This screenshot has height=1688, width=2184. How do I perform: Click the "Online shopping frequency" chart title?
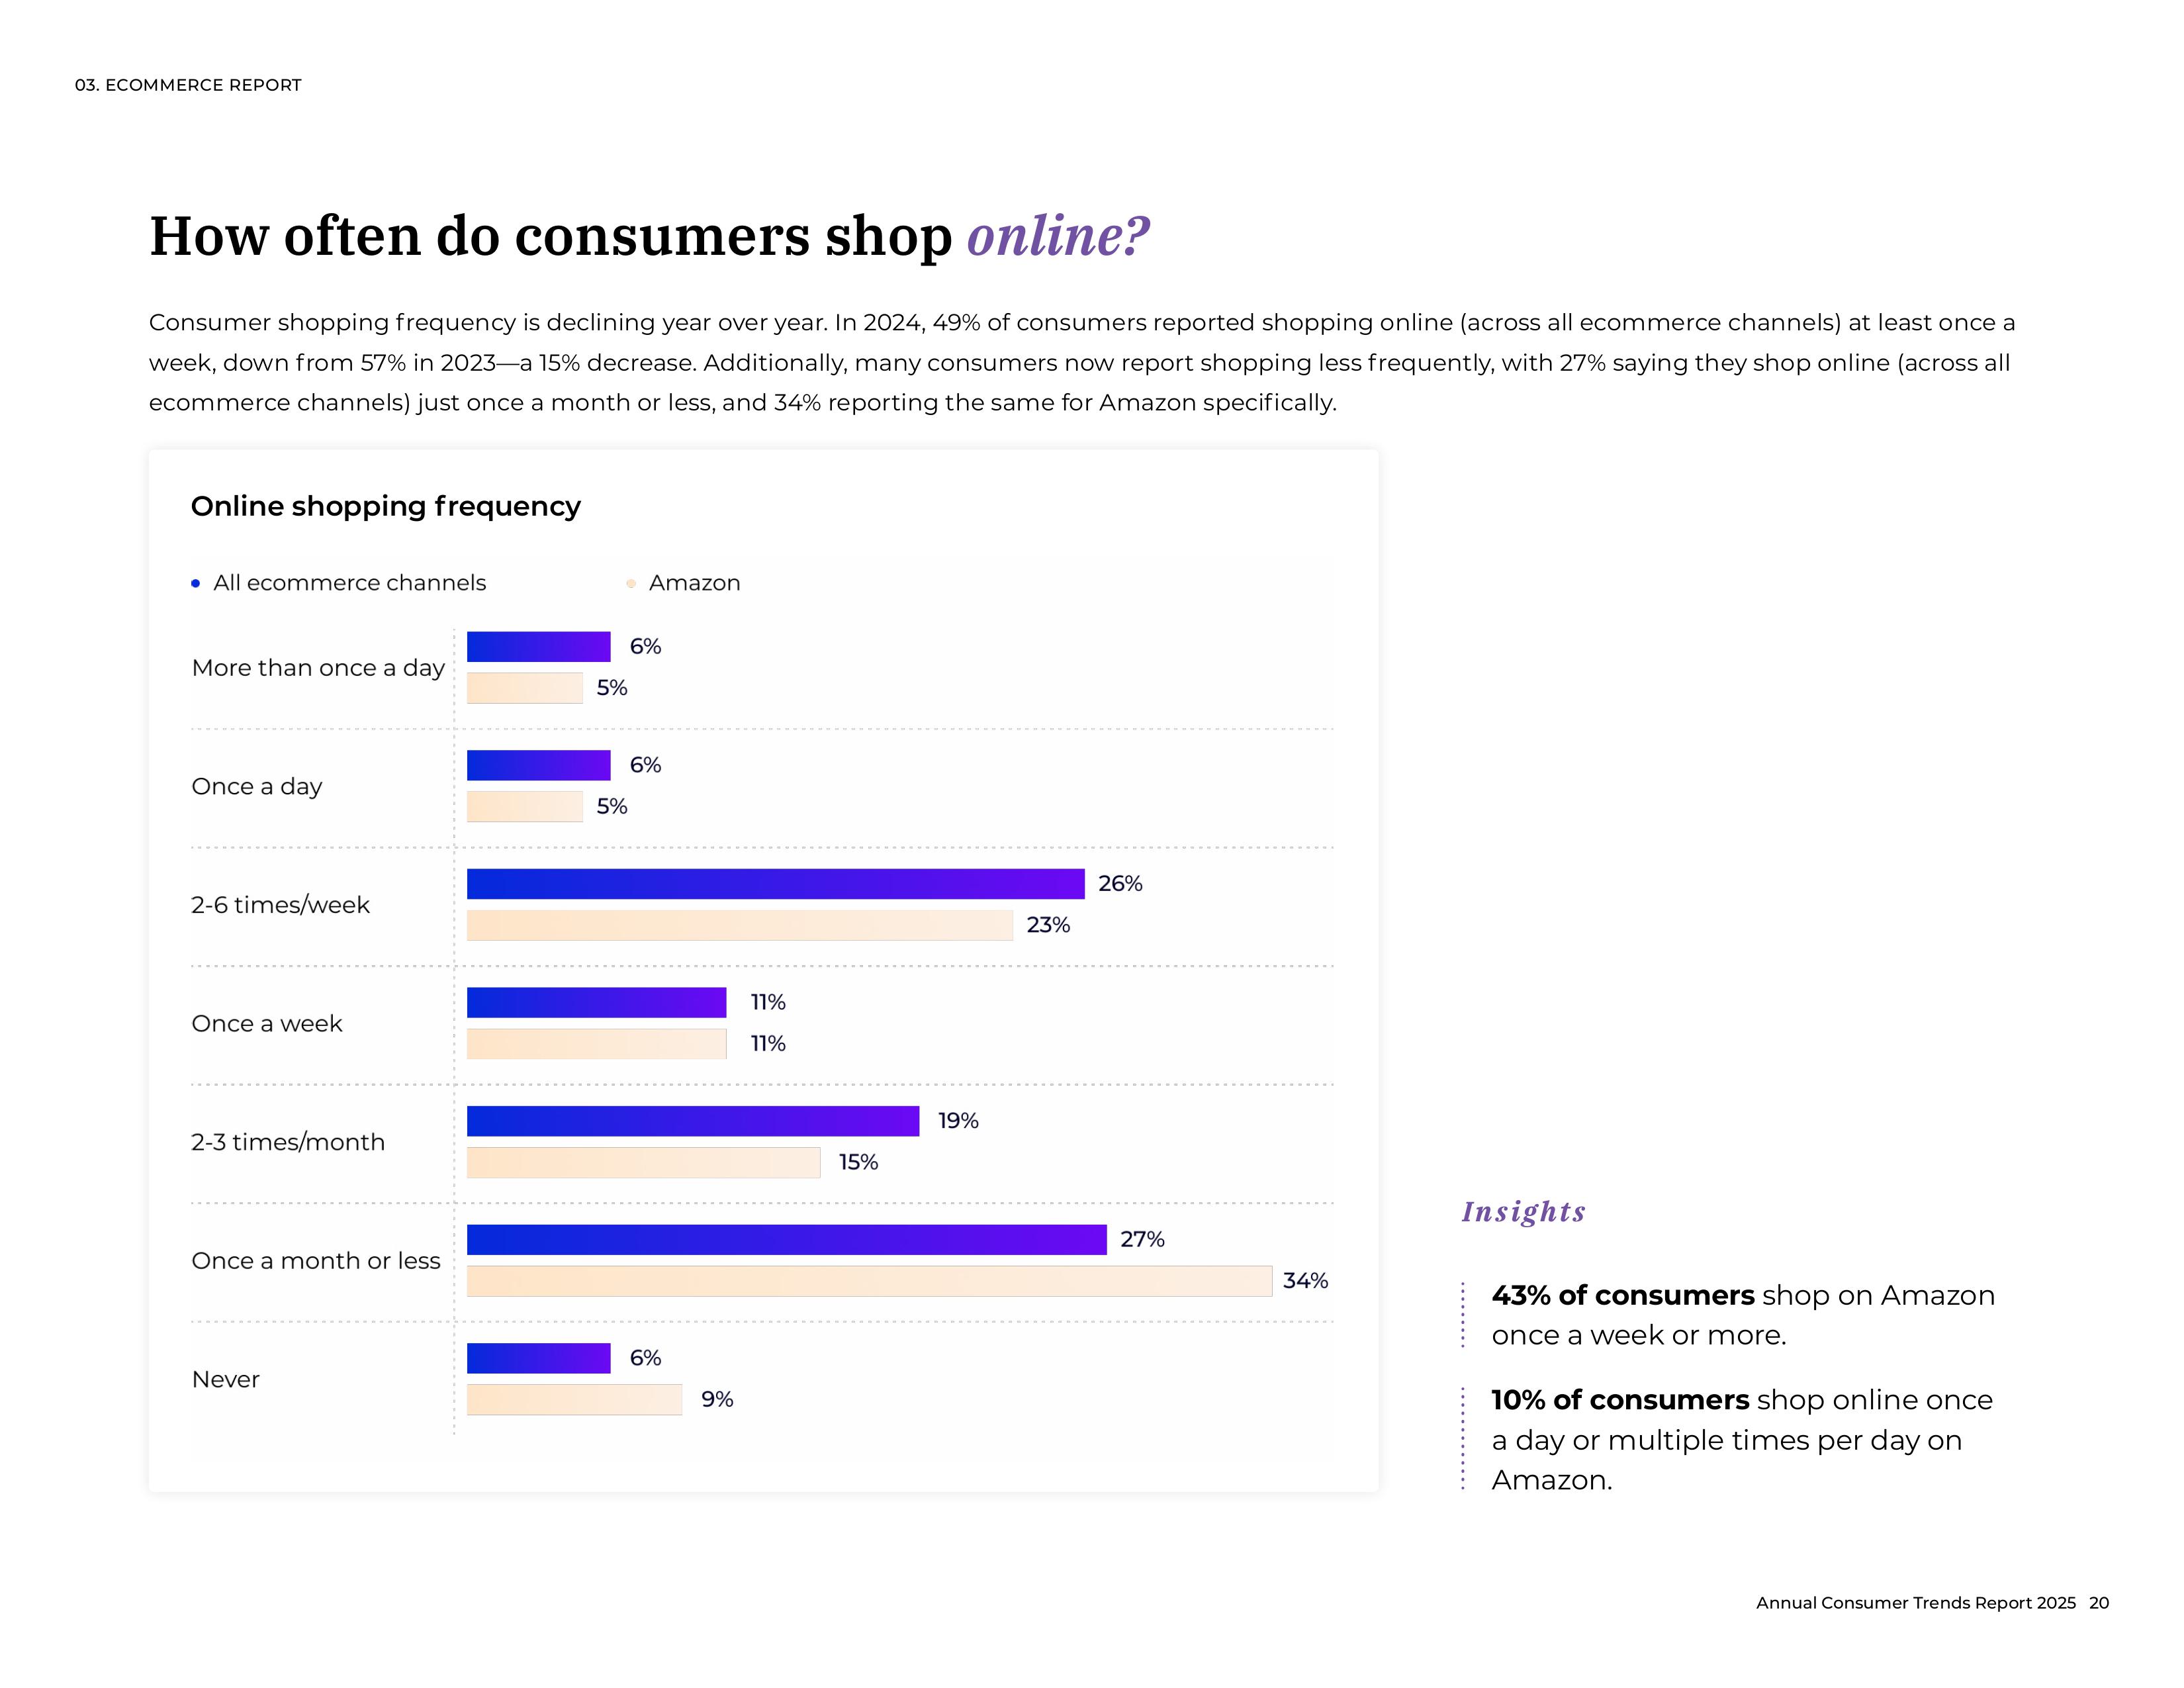coord(385,506)
